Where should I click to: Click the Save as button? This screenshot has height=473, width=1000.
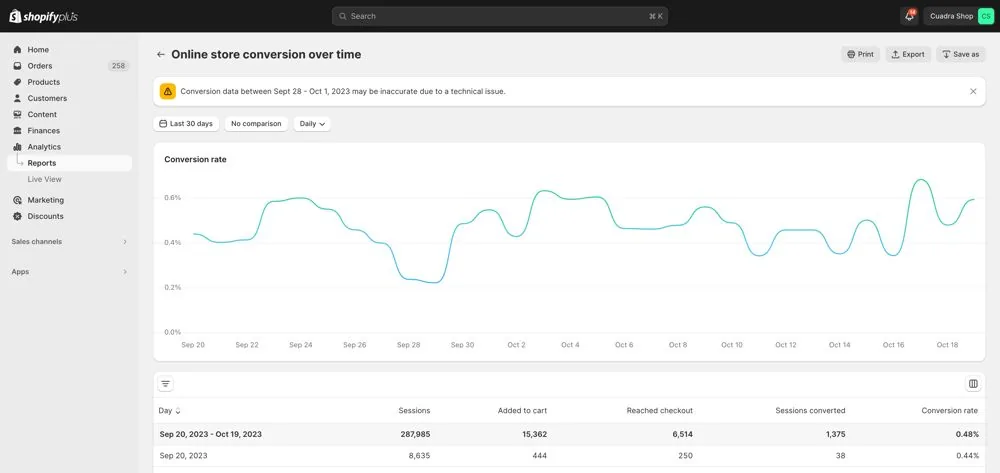960,54
